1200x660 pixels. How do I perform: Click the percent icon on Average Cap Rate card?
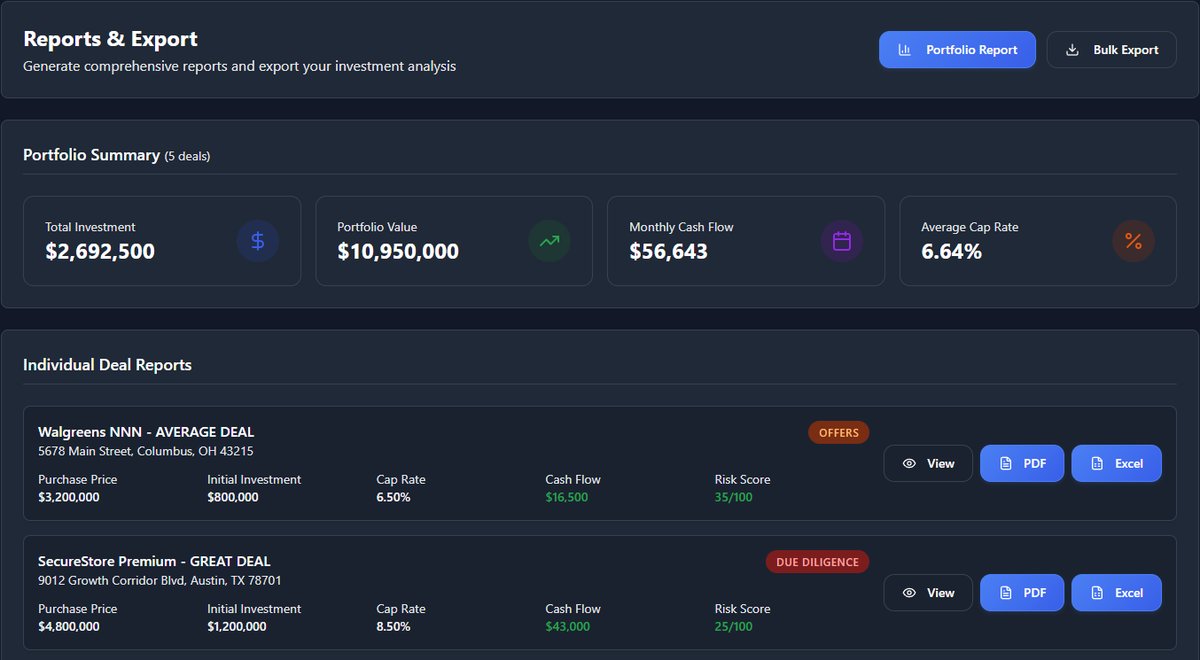[x=1132, y=241]
